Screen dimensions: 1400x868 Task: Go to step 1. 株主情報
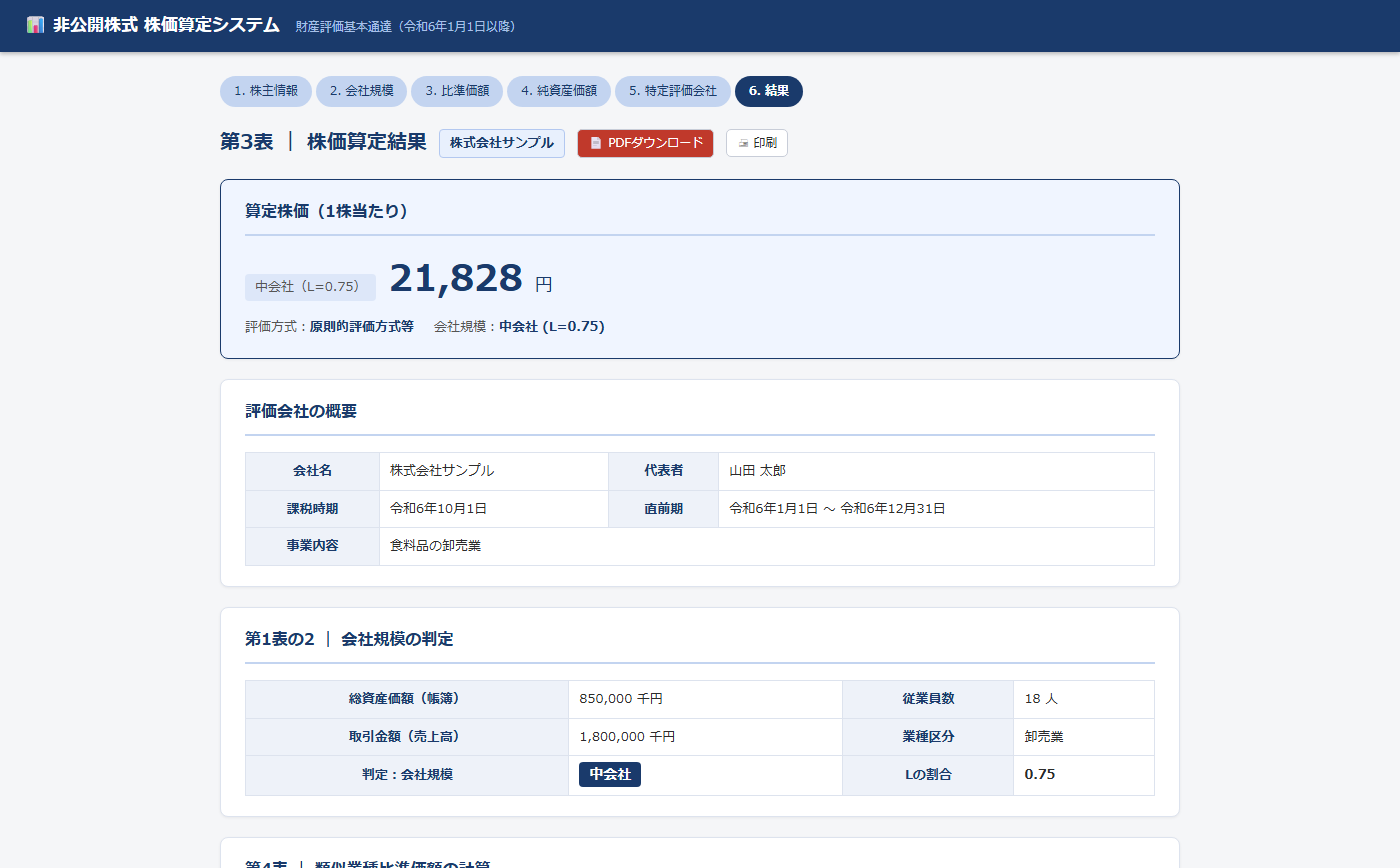point(266,91)
